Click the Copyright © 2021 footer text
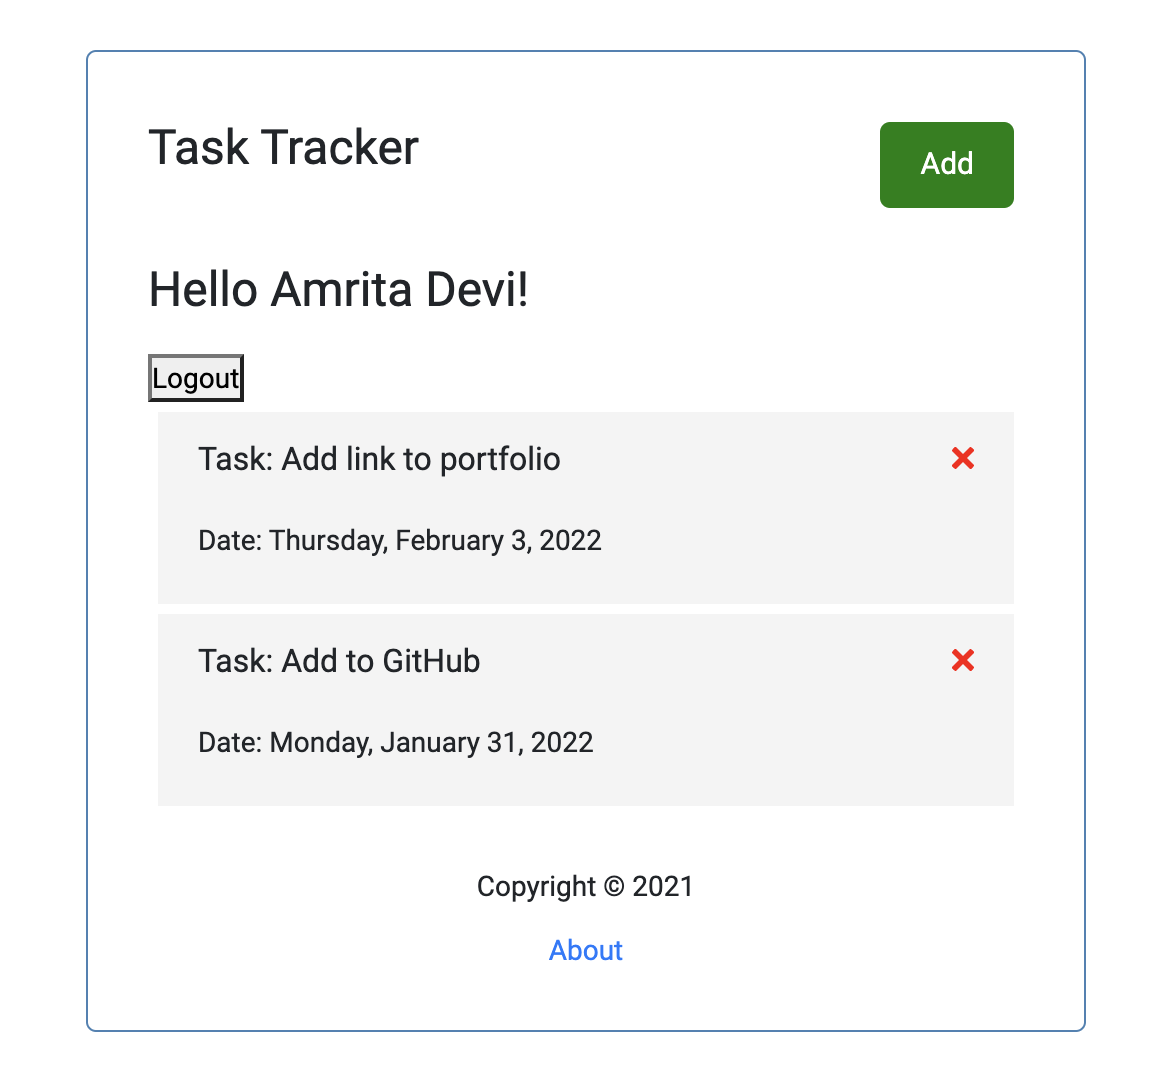Screen dimensions: 1164x1088 click(585, 886)
